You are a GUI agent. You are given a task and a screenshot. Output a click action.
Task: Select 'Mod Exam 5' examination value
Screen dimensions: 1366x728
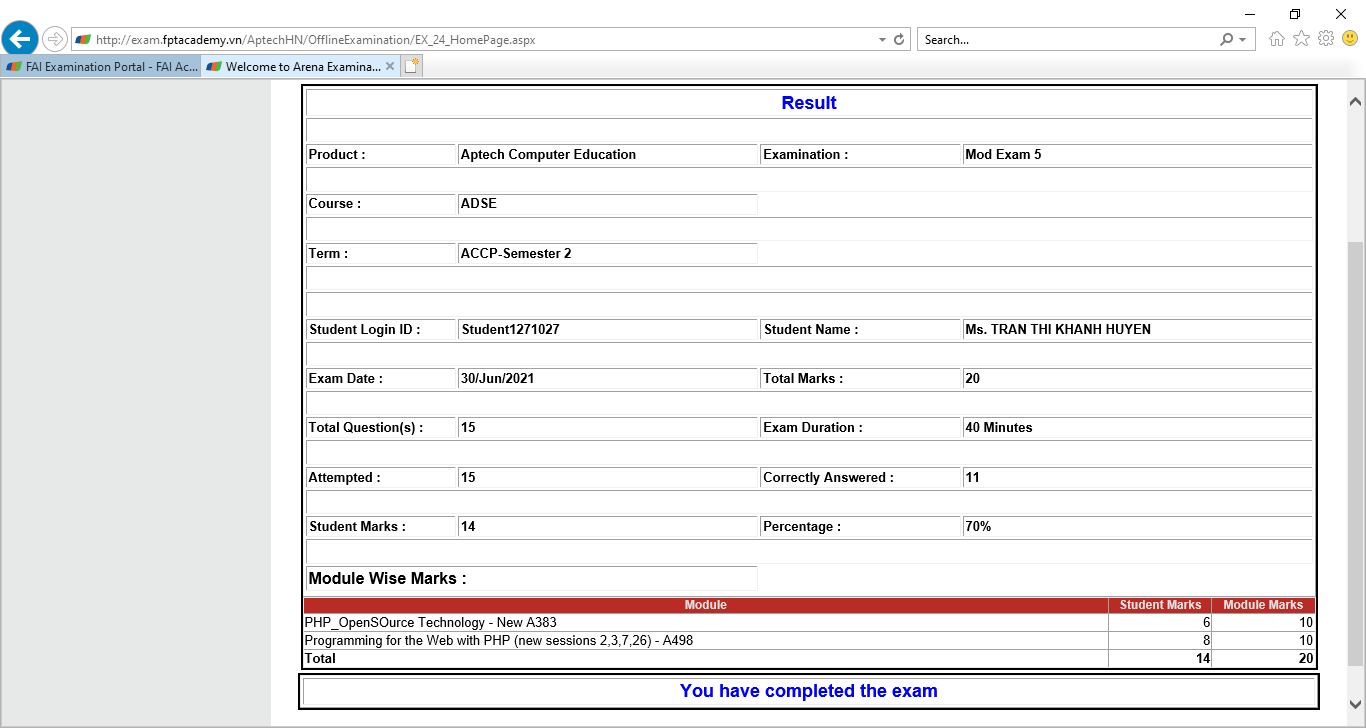[x=1003, y=155]
